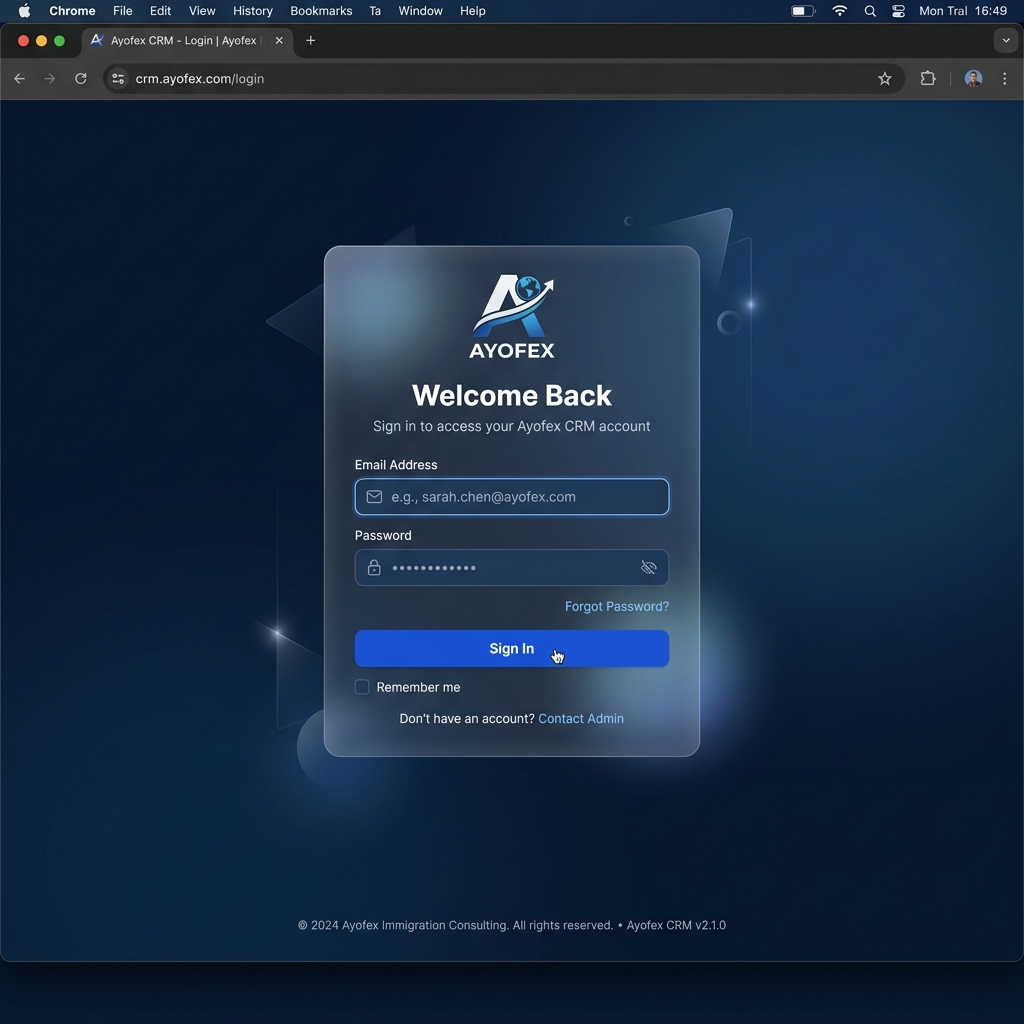Open the Help menu
1024x1024 pixels.
[473, 11]
